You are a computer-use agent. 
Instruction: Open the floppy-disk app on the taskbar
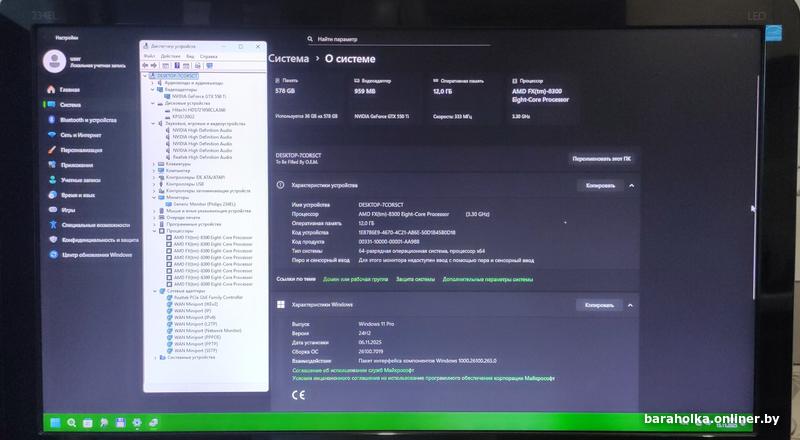pyautogui.click(x=120, y=423)
